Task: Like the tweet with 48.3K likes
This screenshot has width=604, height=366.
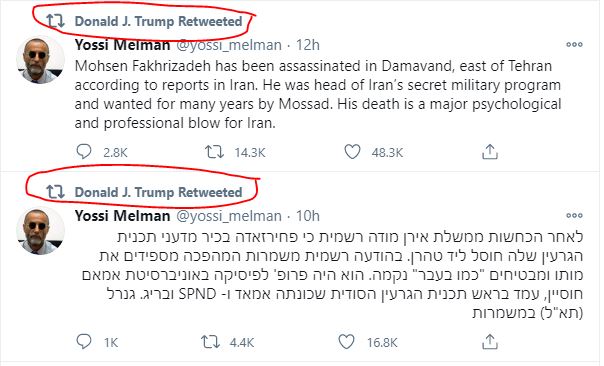Action: pyautogui.click(x=352, y=152)
